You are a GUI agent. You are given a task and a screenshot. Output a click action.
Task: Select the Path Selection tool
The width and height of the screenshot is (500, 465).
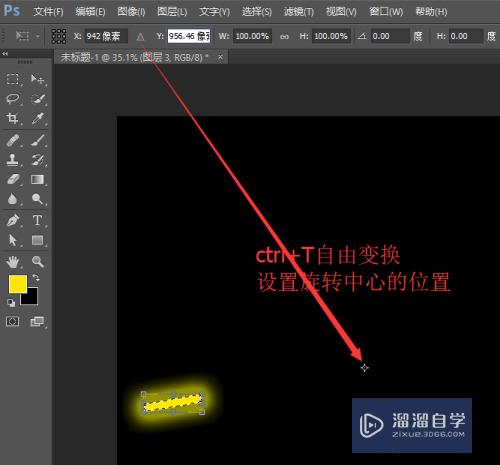[x=13, y=240]
